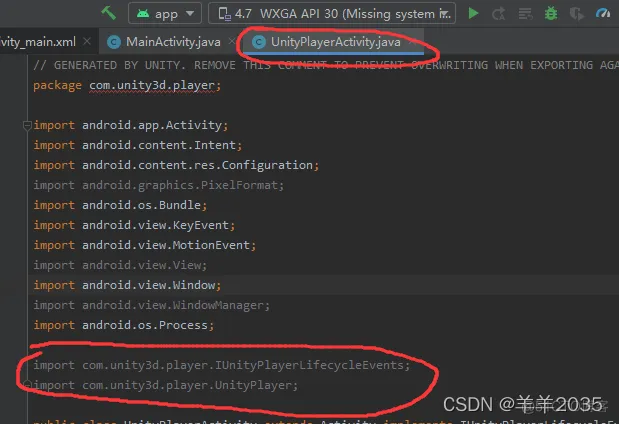The height and width of the screenshot is (424, 619).
Task: Open the Profiler gauge icon
Action: click(603, 14)
